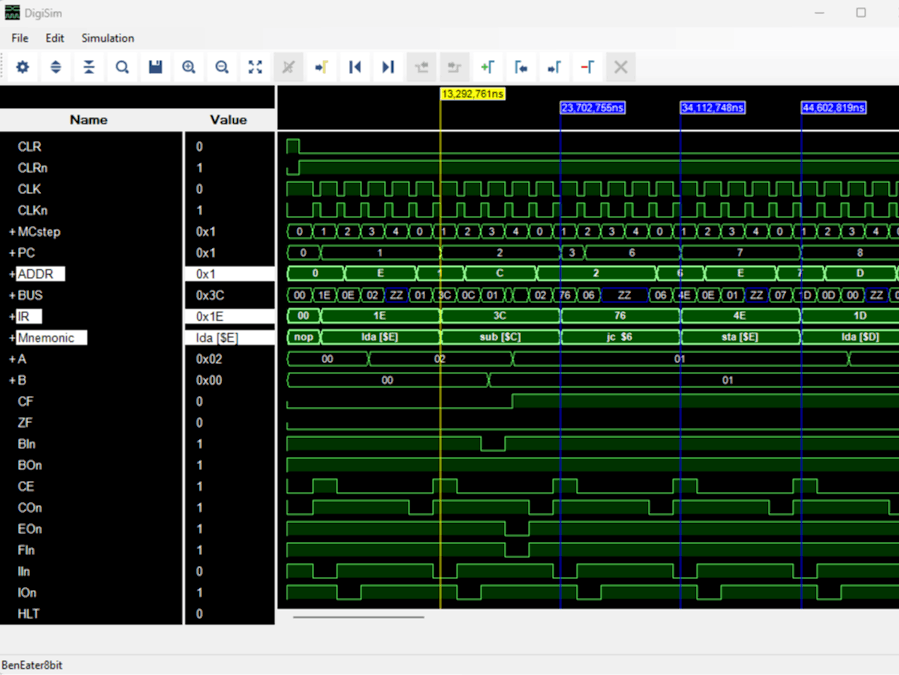Viewport: 899px width, 675px height.
Task: Expand the ADDR signal bus
Action: click(12, 274)
